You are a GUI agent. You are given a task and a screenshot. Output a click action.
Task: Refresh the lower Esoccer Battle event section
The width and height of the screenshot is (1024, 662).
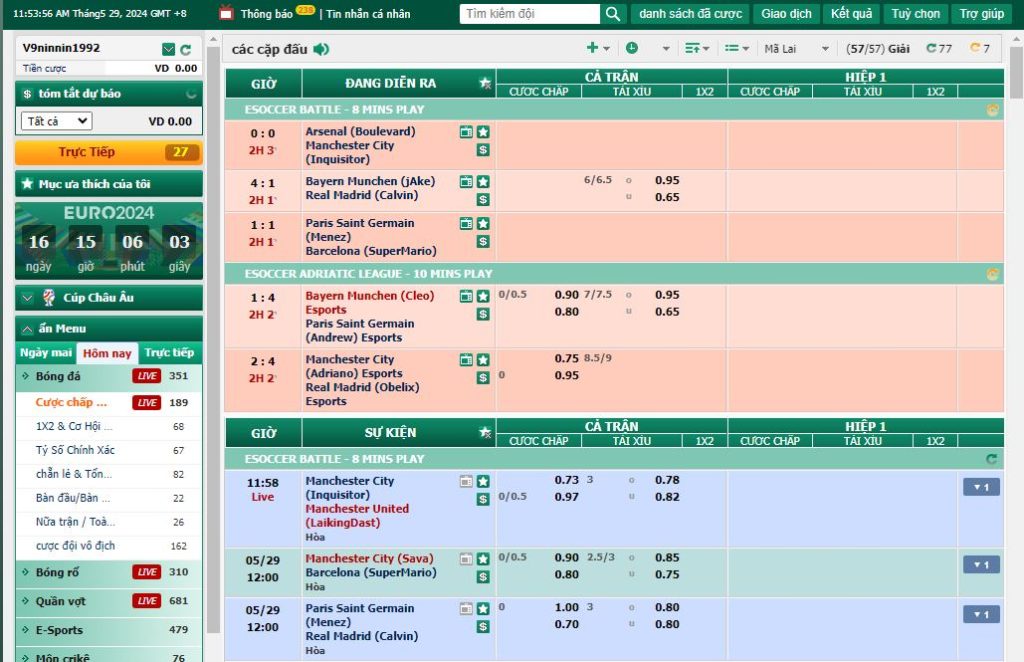[991, 460]
